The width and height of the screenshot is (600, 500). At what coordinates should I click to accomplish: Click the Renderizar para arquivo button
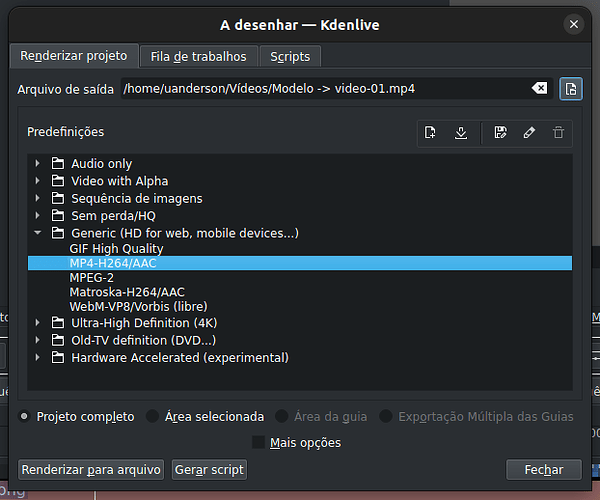click(91, 469)
